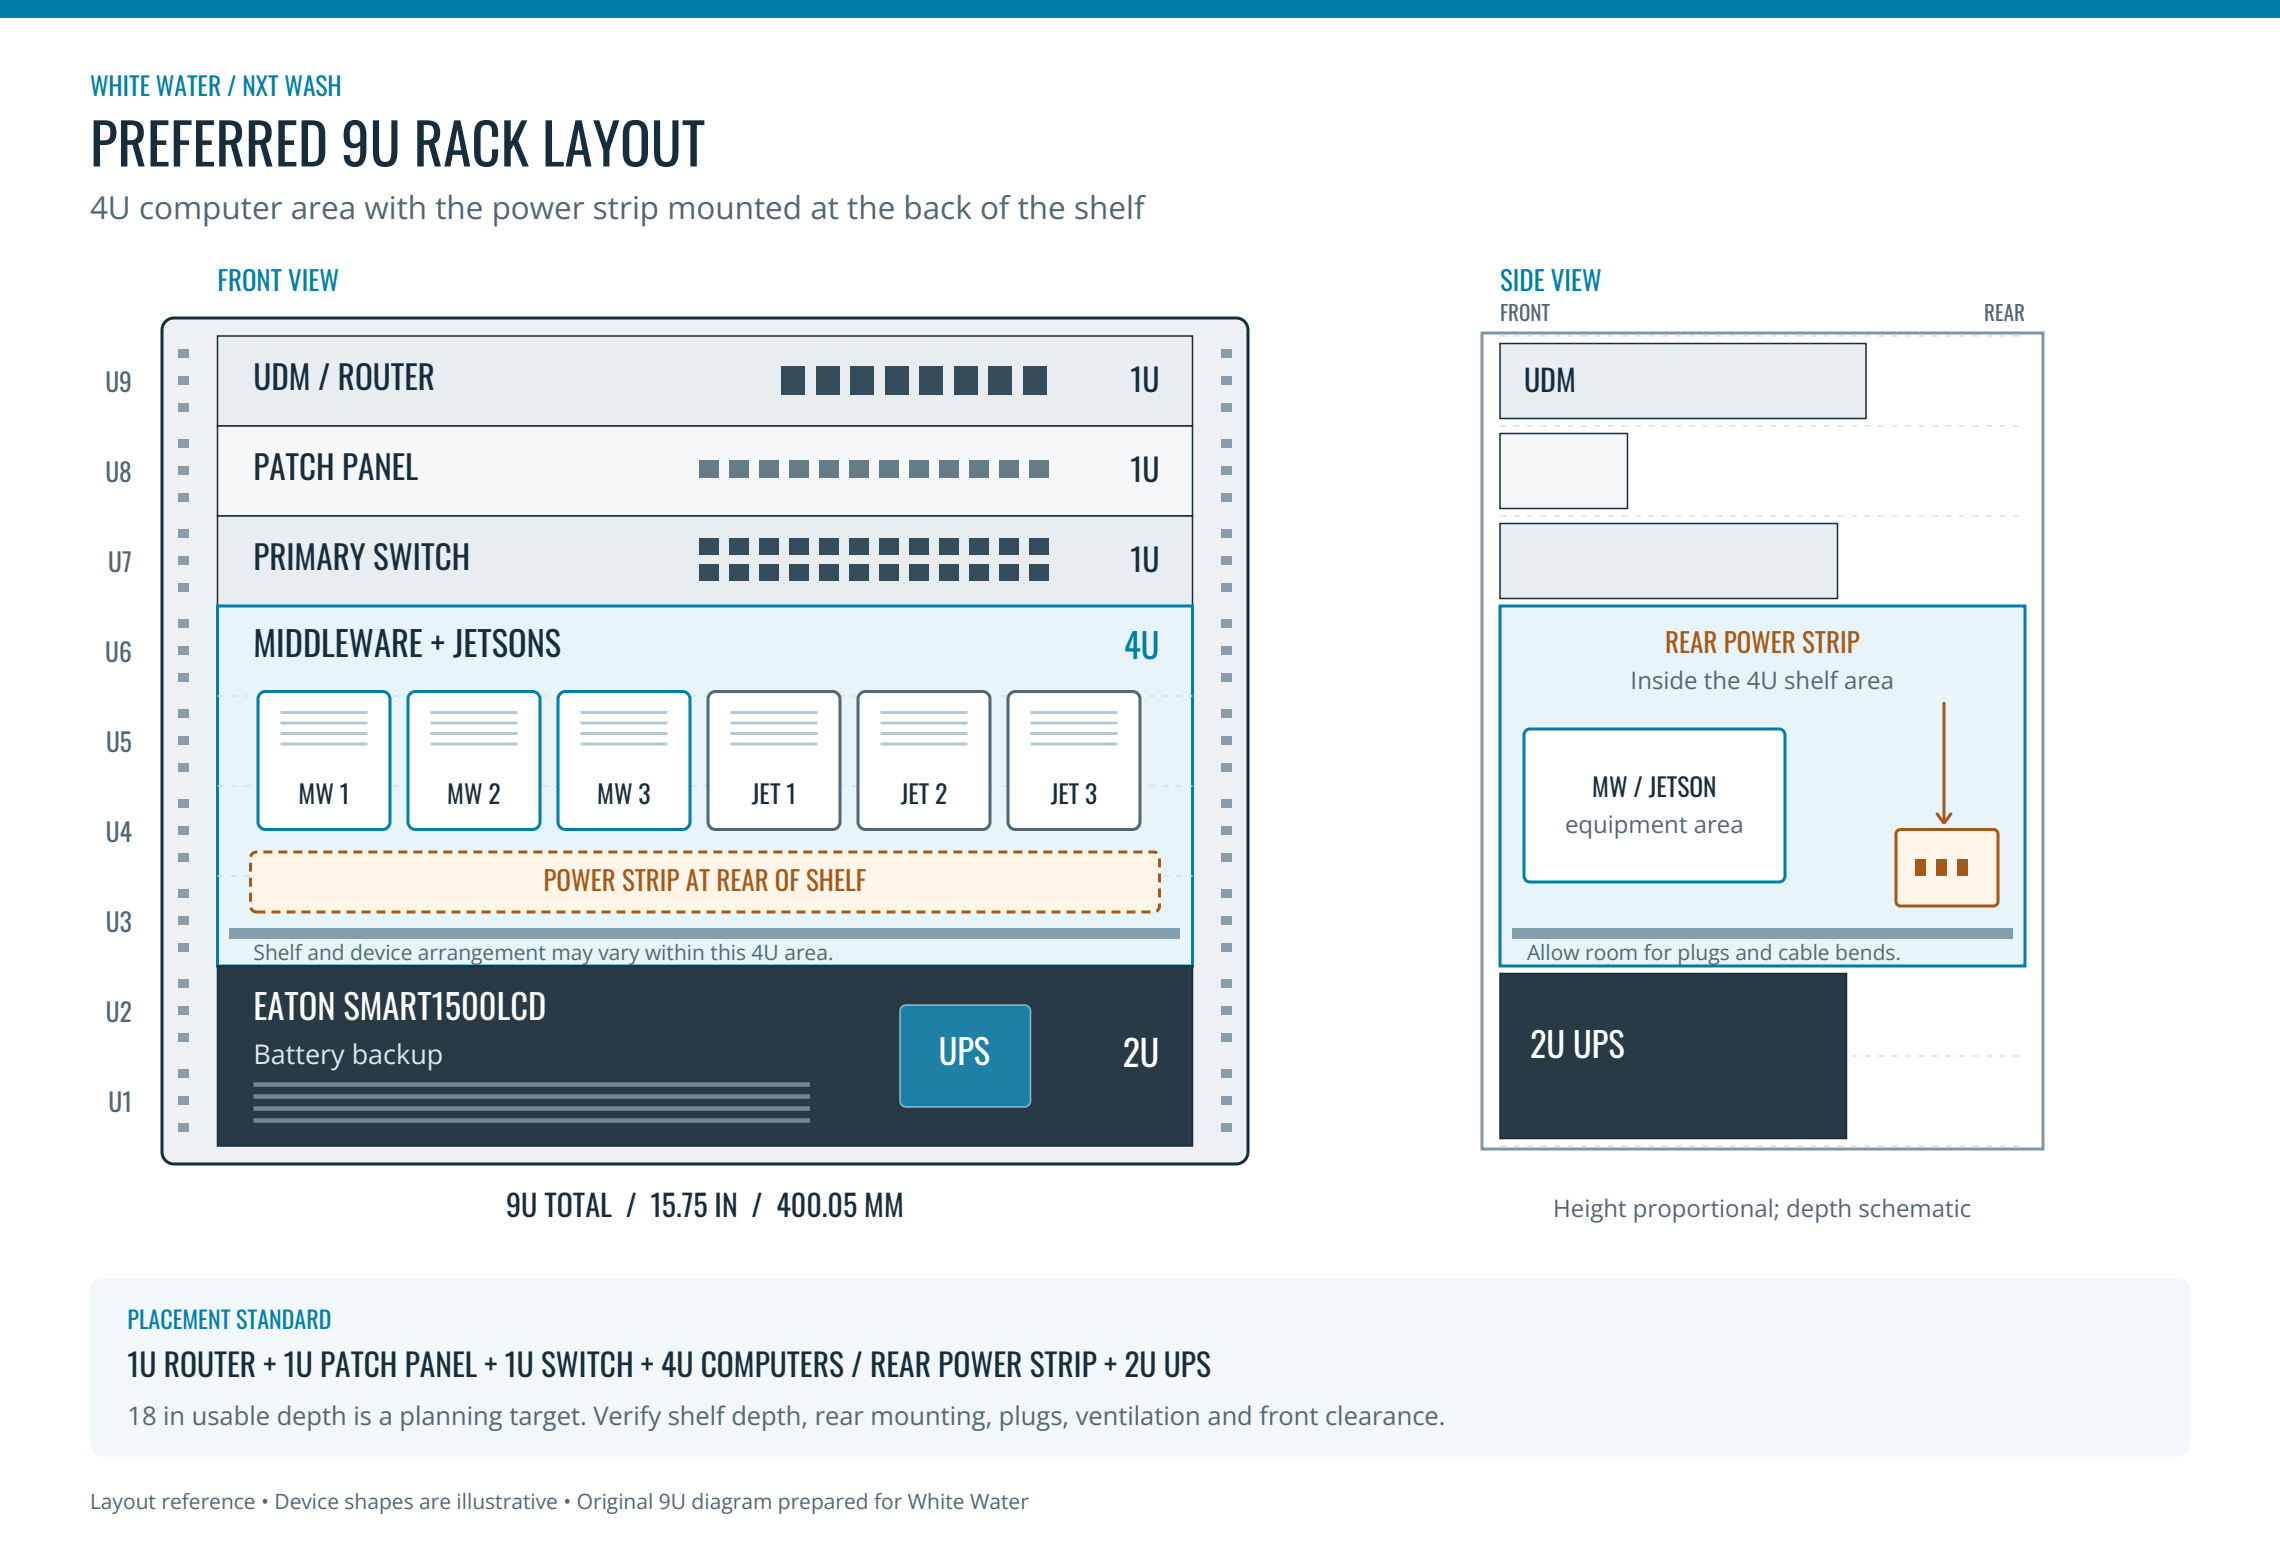This screenshot has width=2280, height=1545.
Task: Click the patch panel port row
Action: pos(874,469)
